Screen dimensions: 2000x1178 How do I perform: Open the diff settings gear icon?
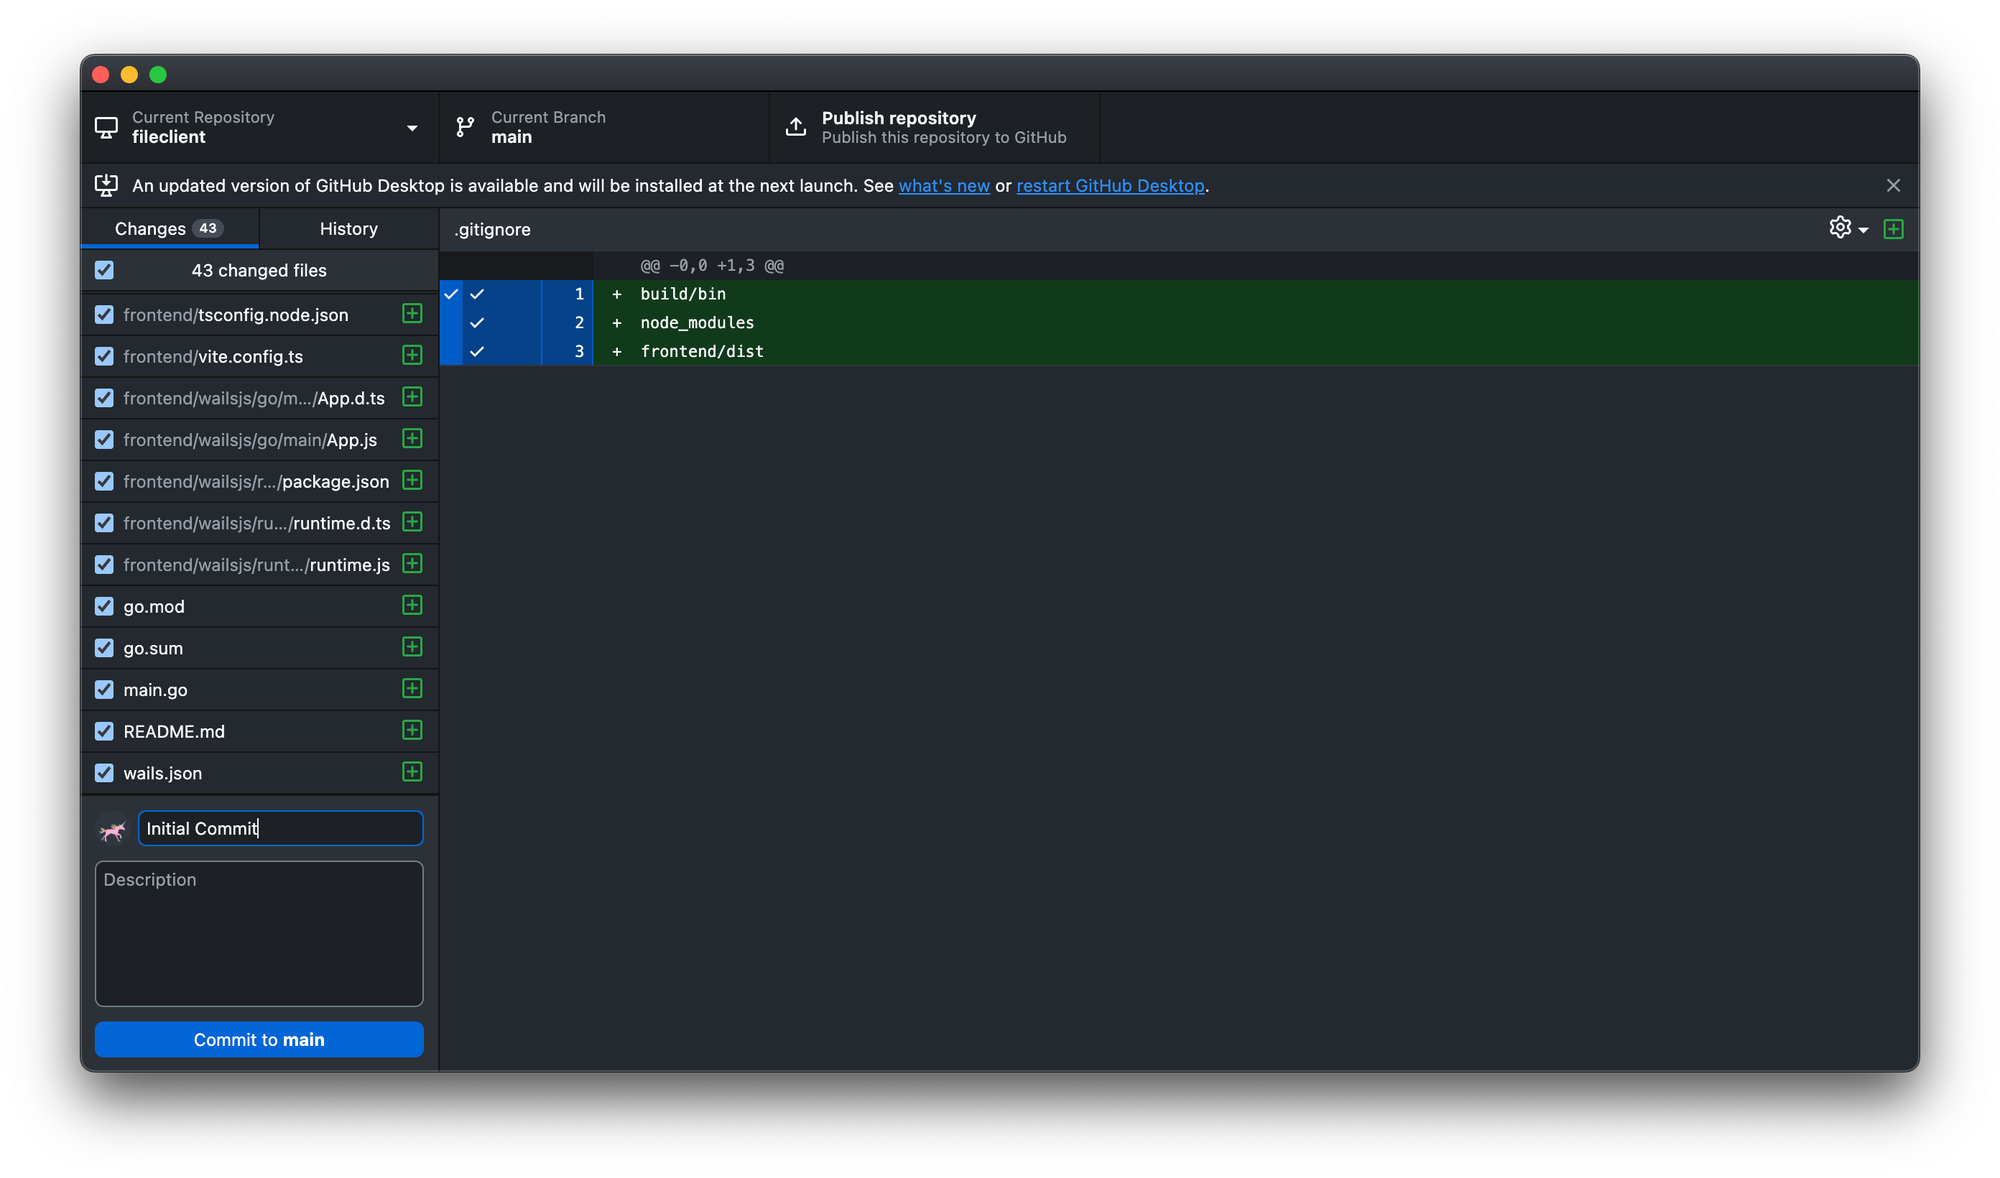pos(1839,227)
